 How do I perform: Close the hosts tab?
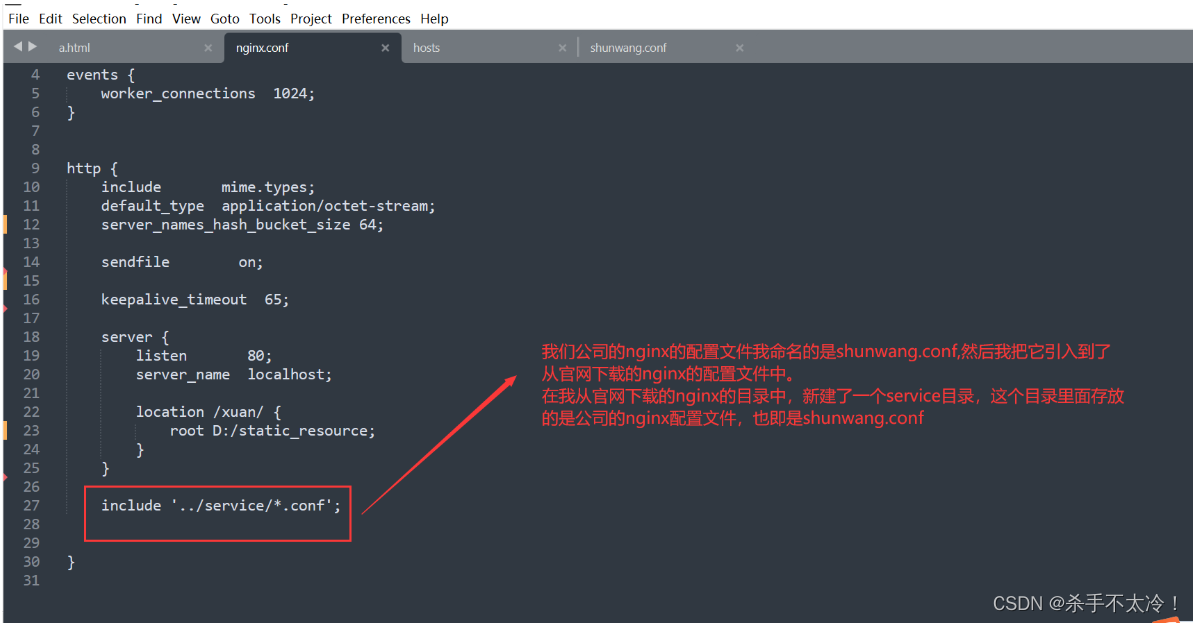(562, 48)
